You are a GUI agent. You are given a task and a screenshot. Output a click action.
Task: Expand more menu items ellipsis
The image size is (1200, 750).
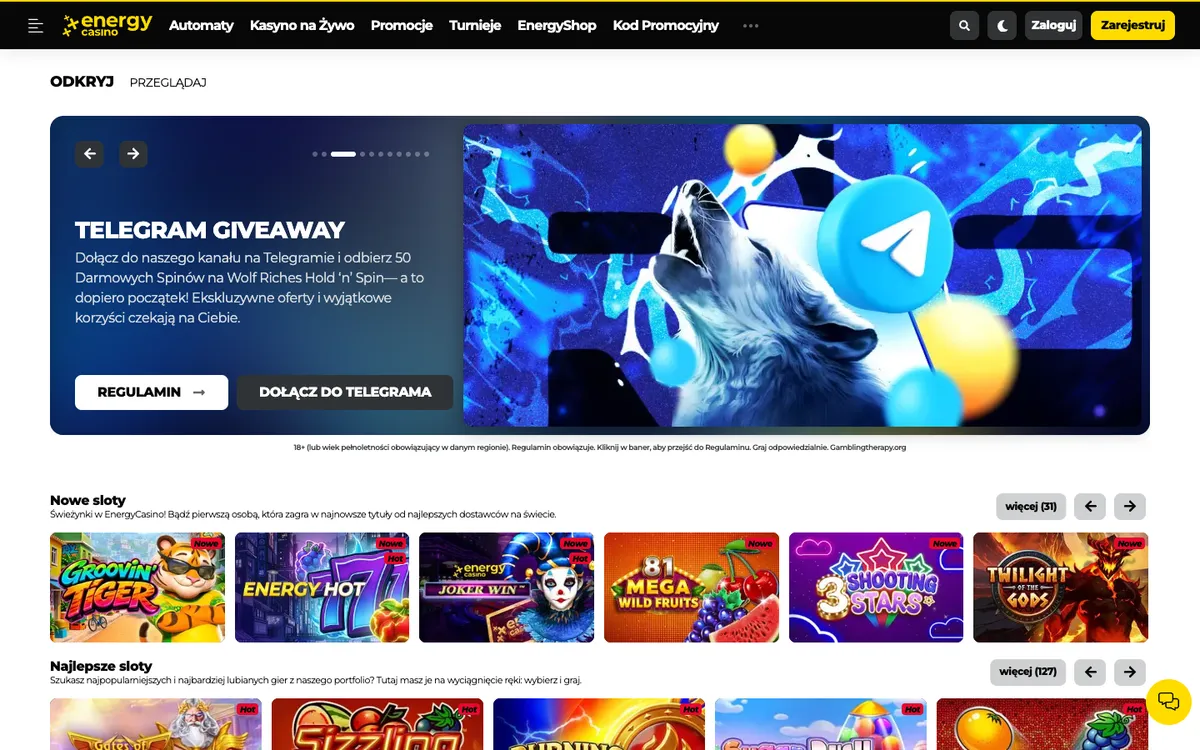point(751,26)
